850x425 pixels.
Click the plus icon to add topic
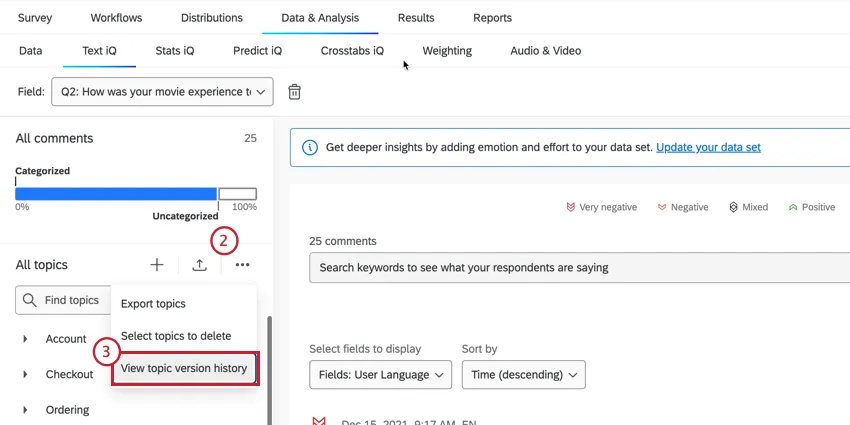pos(157,265)
